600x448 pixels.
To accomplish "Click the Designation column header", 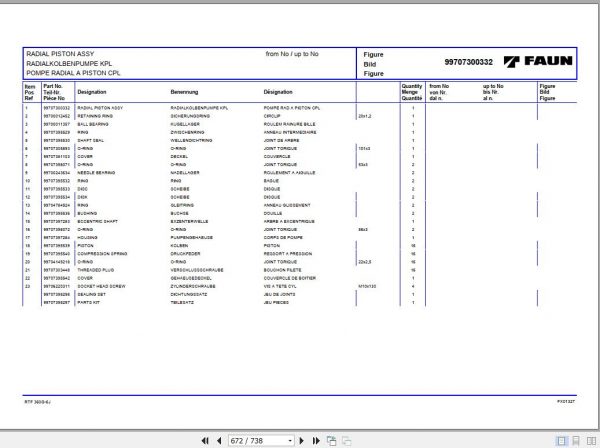I will point(92,92).
